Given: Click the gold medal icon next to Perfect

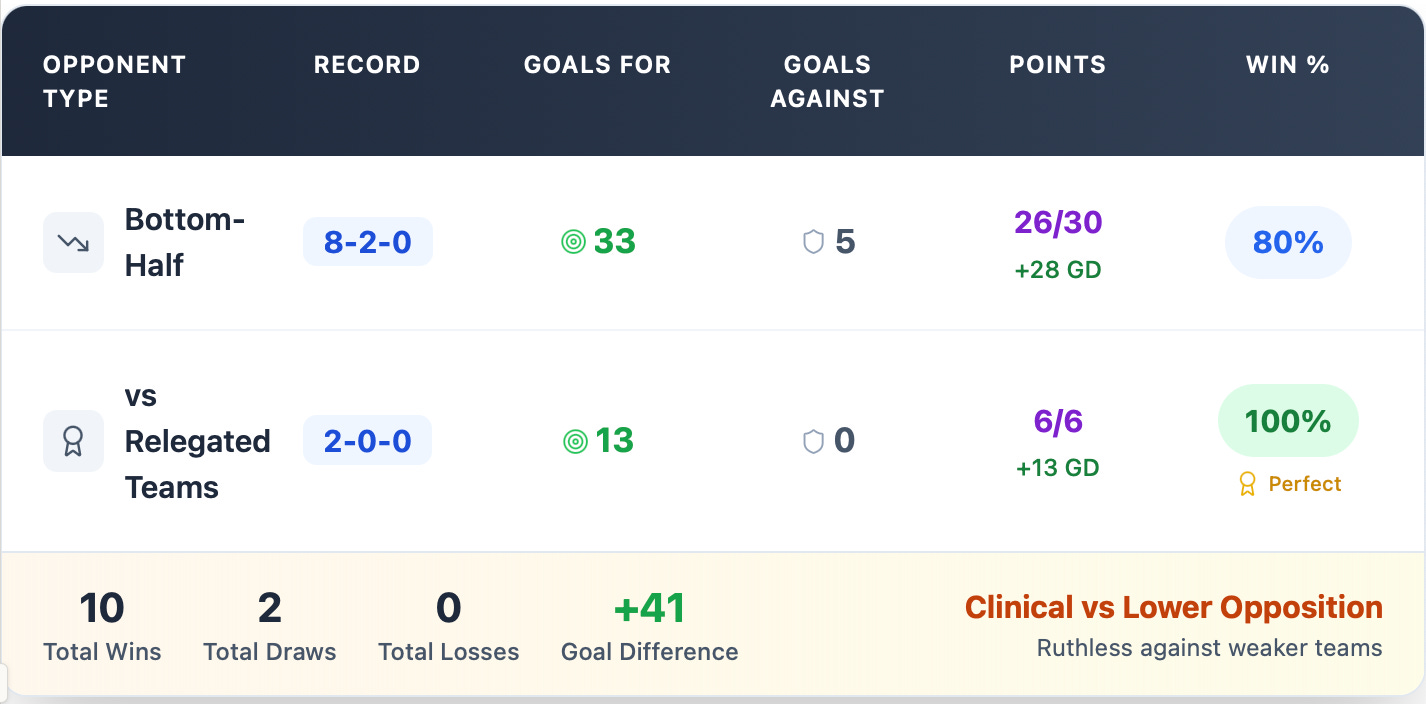Looking at the screenshot, I should (x=1247, y=484).
